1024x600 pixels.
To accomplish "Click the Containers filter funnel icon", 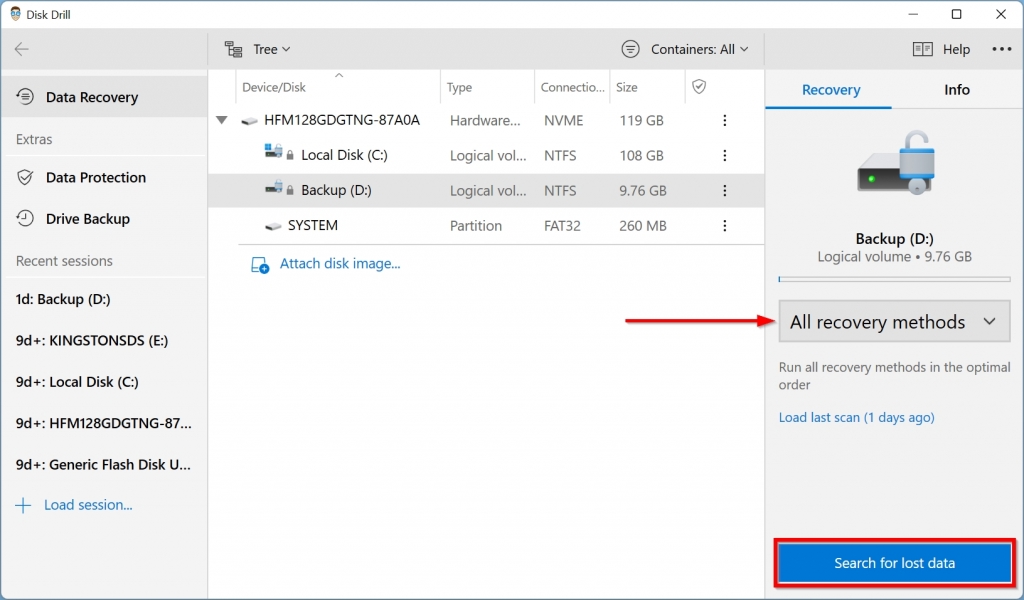I will pos(630,48).
